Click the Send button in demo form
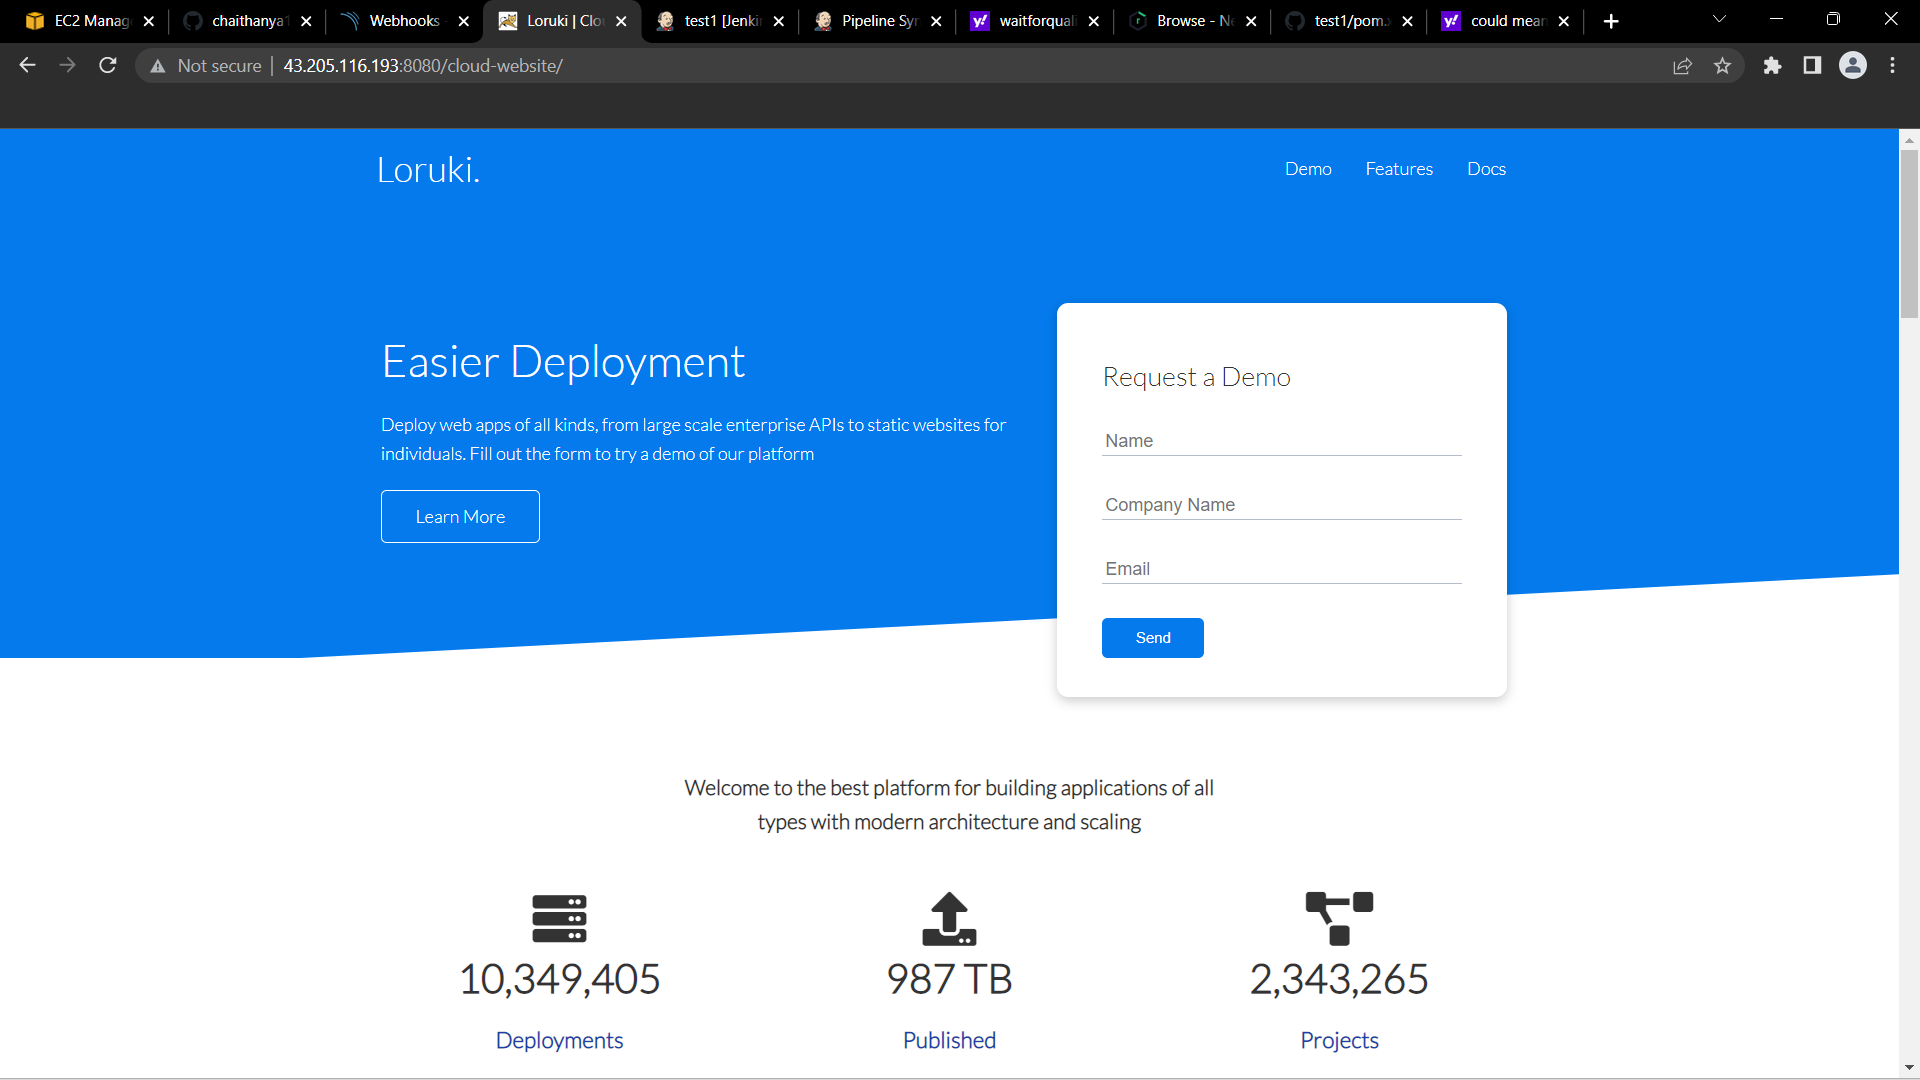1920x1080 pixels. tap(1152, 638)
